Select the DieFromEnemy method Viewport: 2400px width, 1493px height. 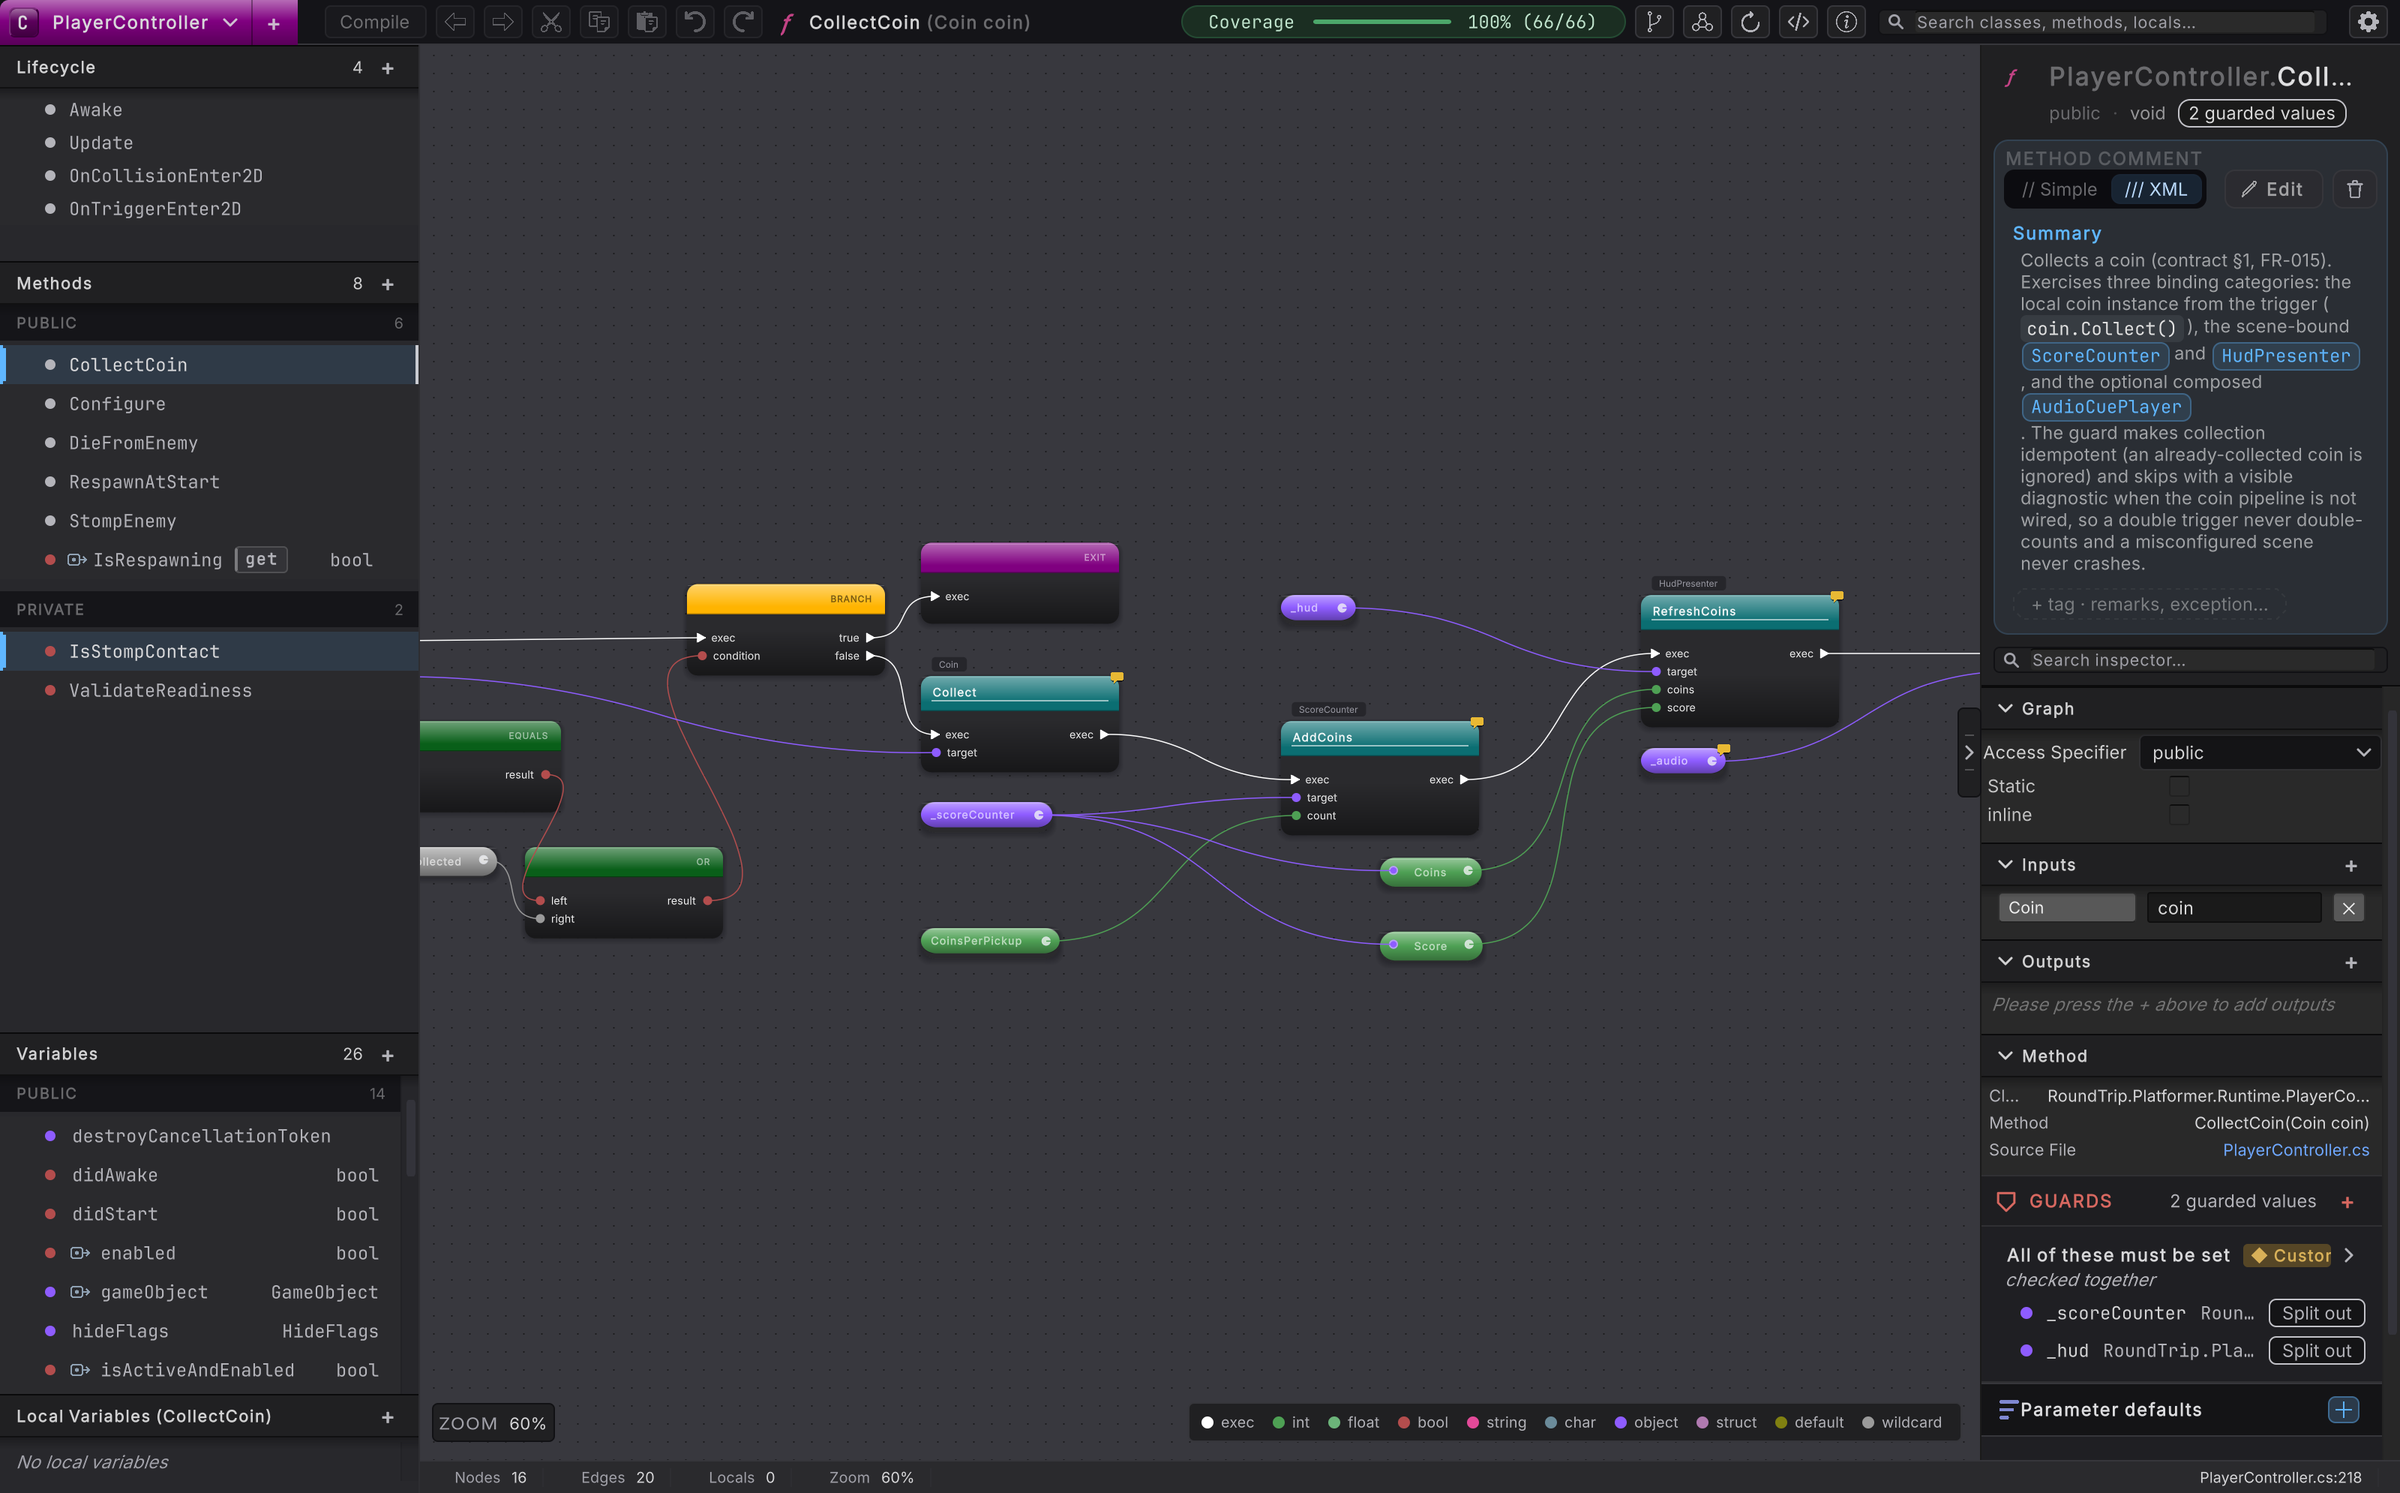210,443
